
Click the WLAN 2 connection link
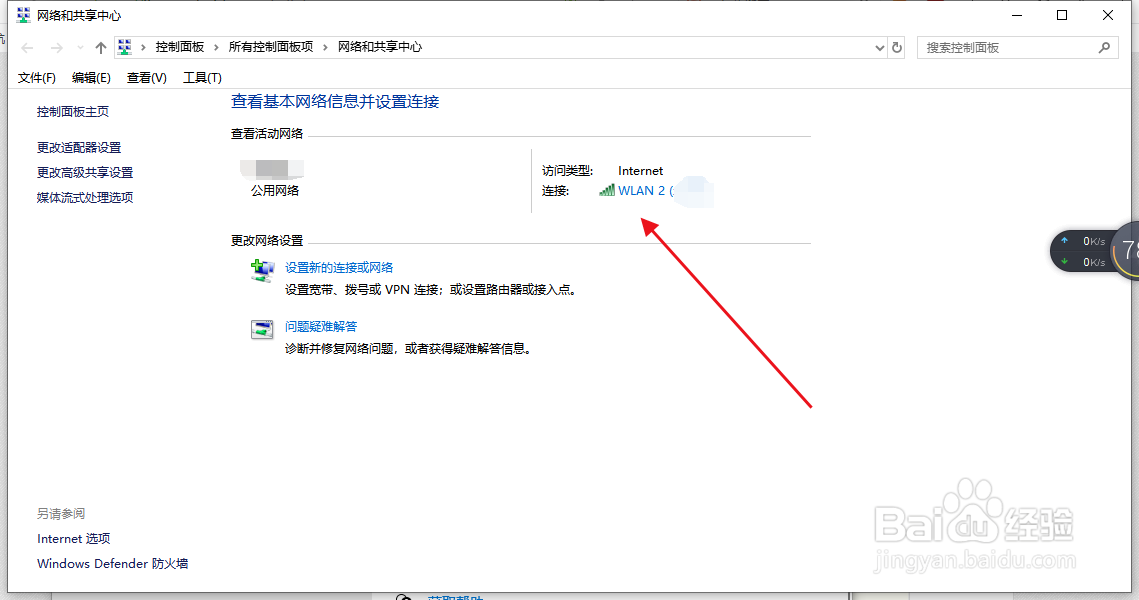coord(645,191)
